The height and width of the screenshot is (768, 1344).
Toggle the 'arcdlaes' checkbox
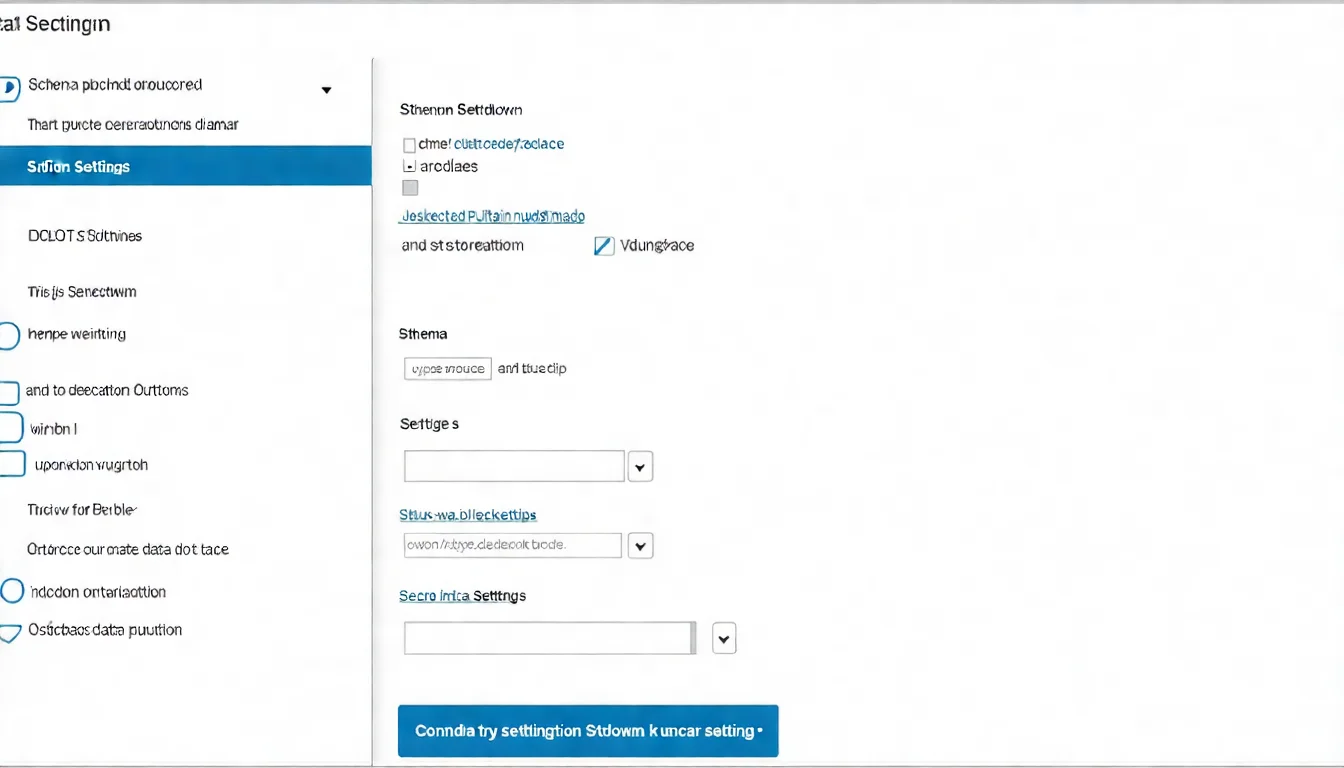[409, 166]
